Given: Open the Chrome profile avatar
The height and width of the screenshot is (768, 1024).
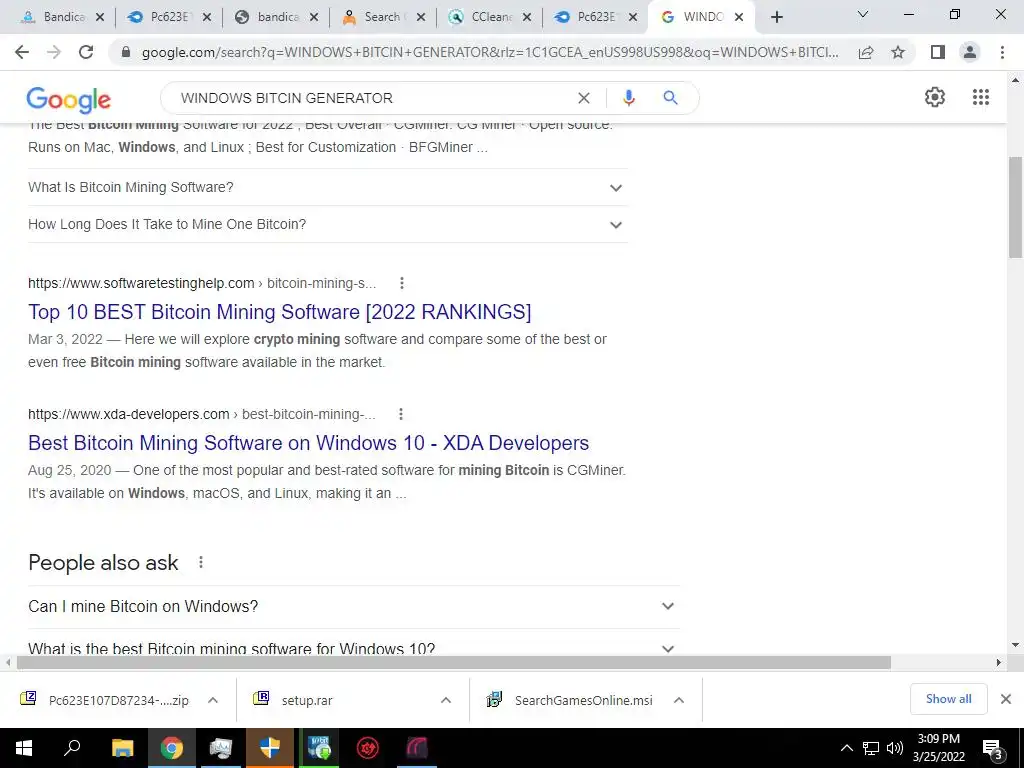Looking at the screenshot, I should click(970, 52).
